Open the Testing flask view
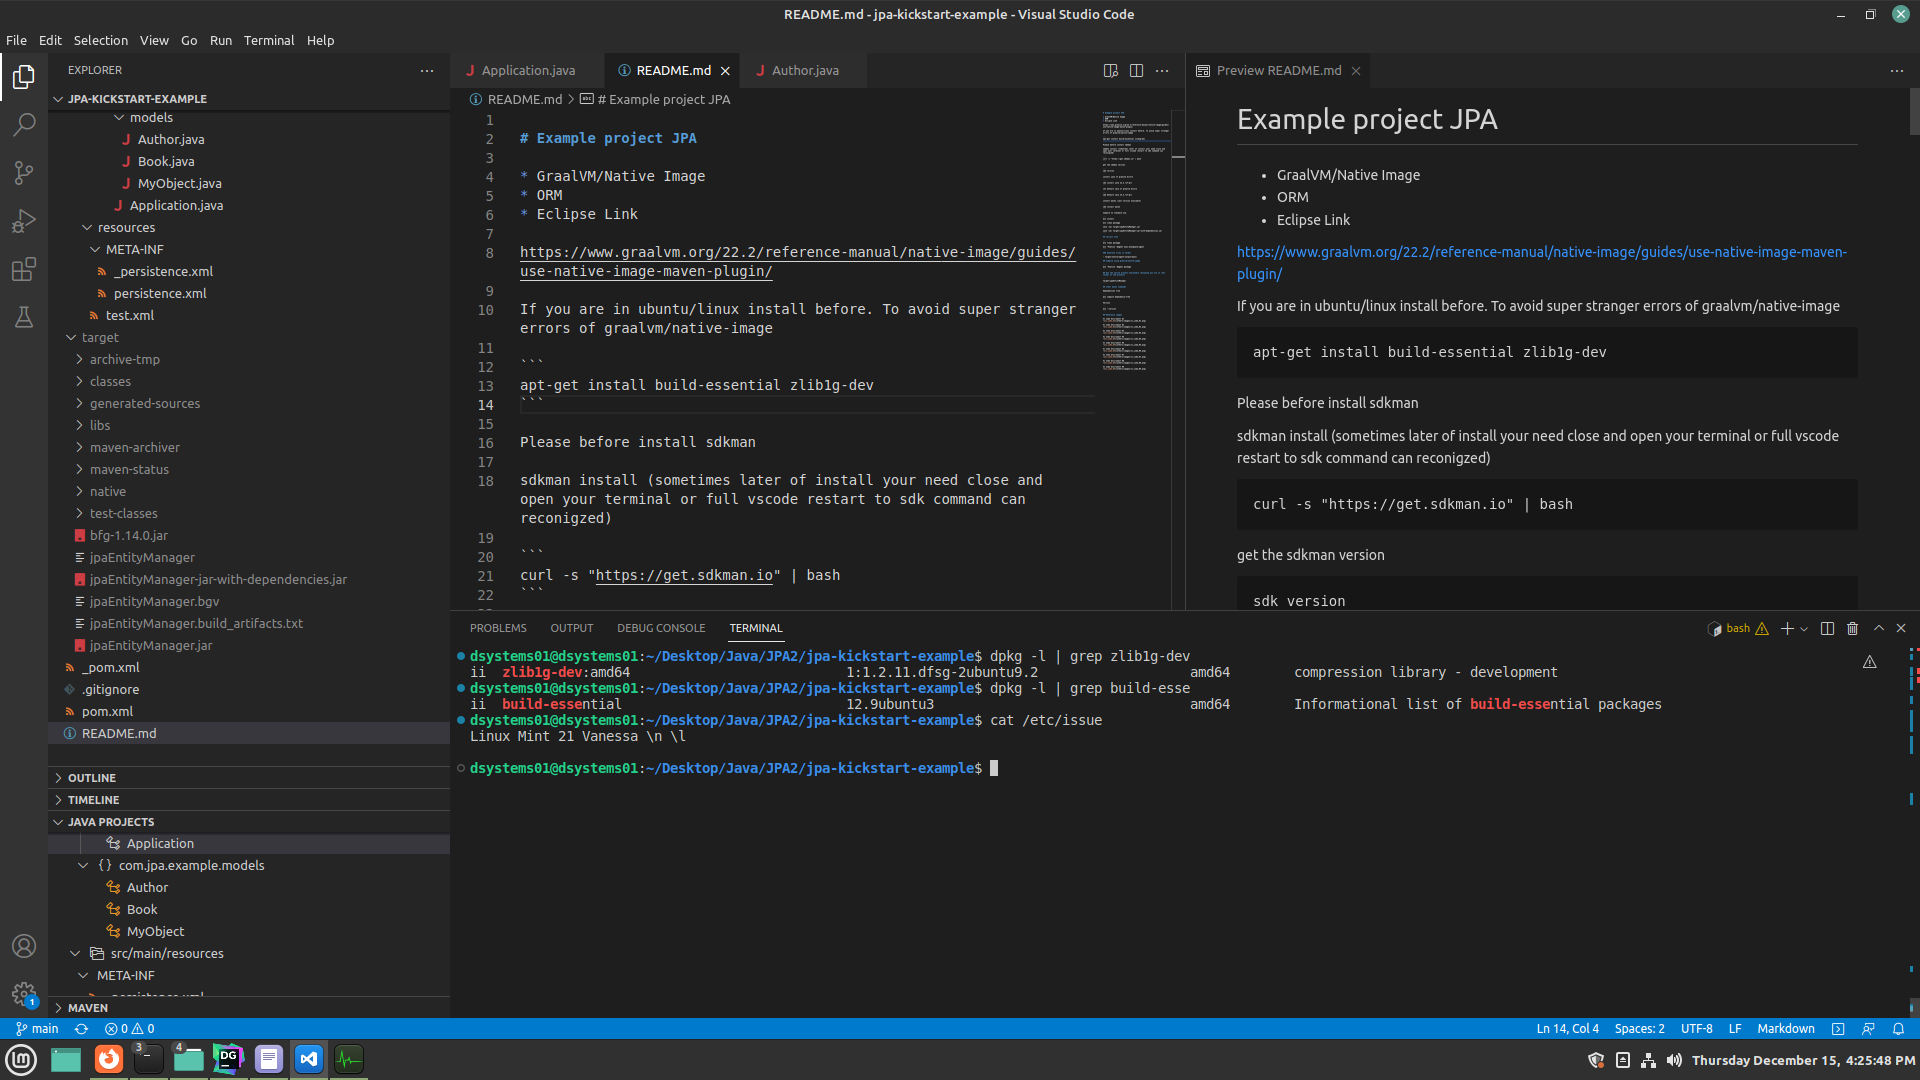The image size is (1920, 1080). 24,317
